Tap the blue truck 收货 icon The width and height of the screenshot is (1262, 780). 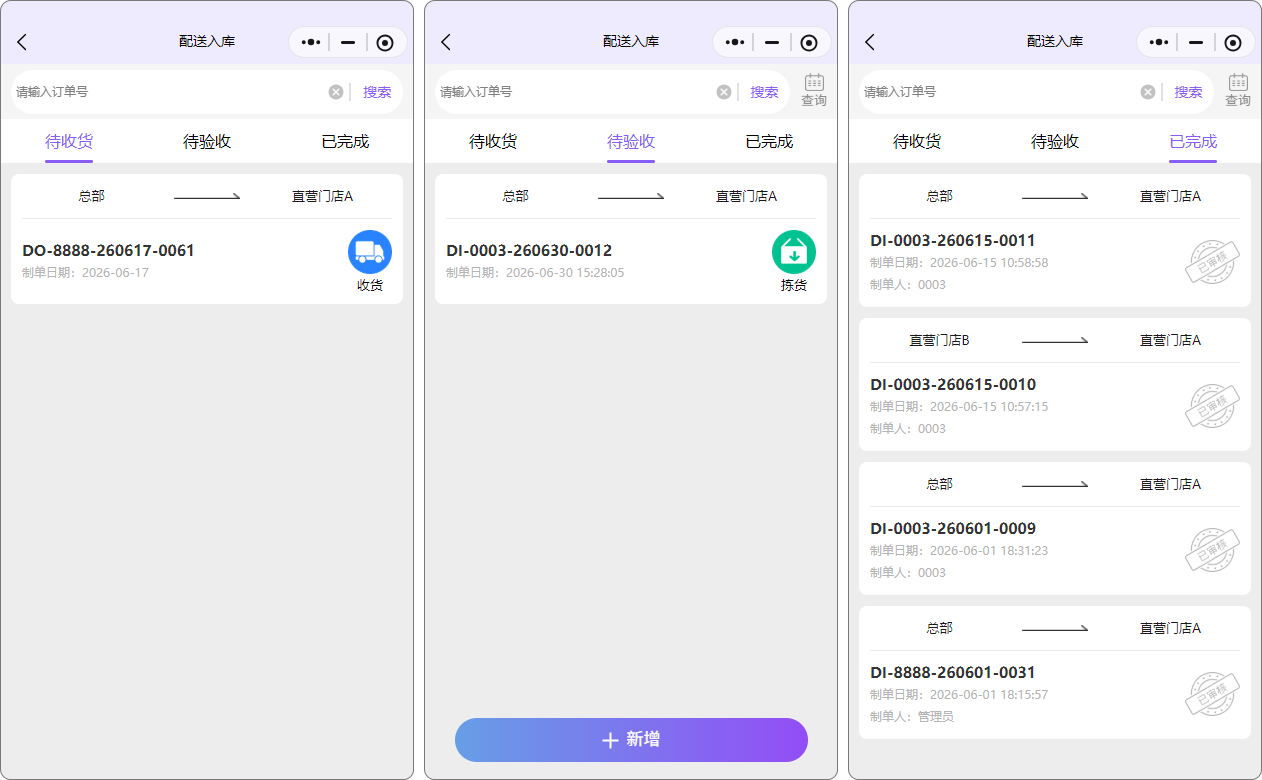click(370, 252)
